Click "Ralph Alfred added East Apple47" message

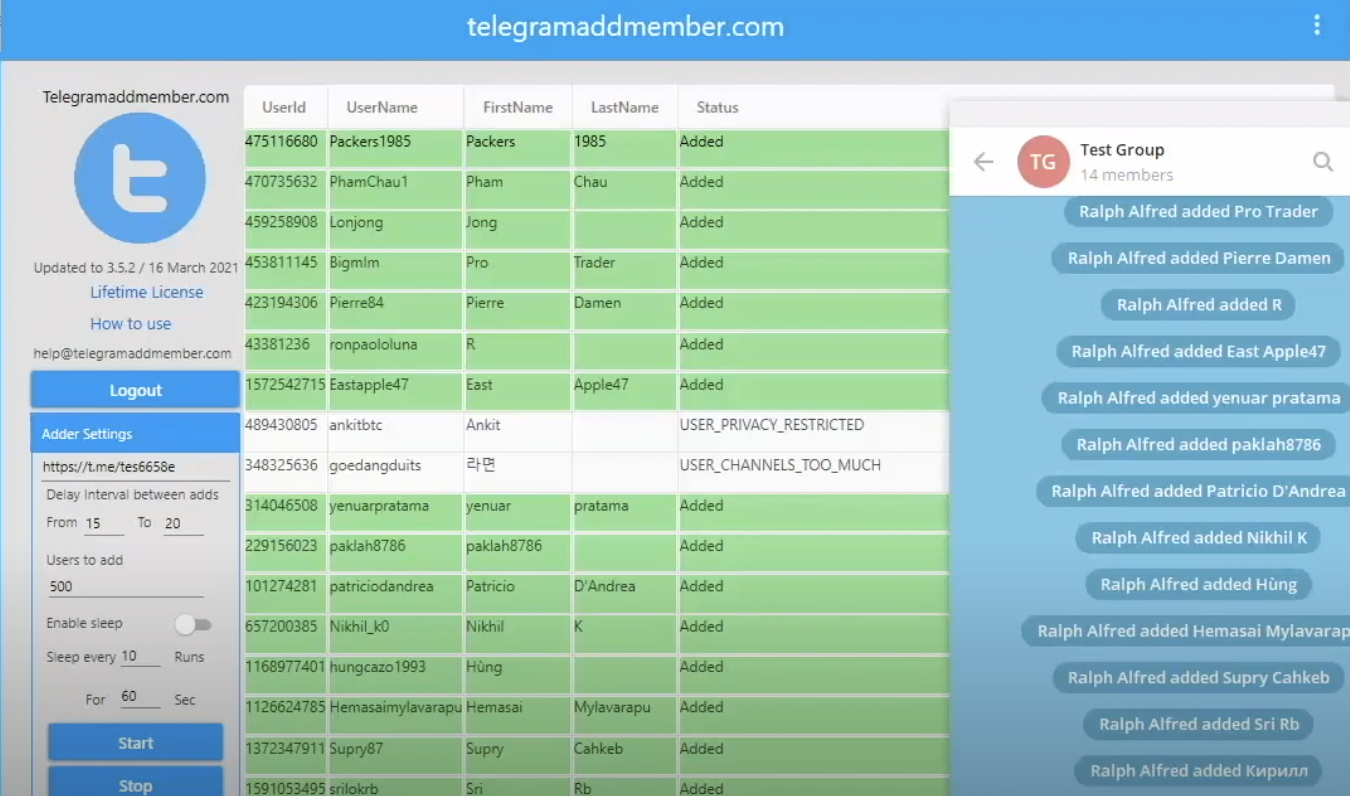point(1198,352)
